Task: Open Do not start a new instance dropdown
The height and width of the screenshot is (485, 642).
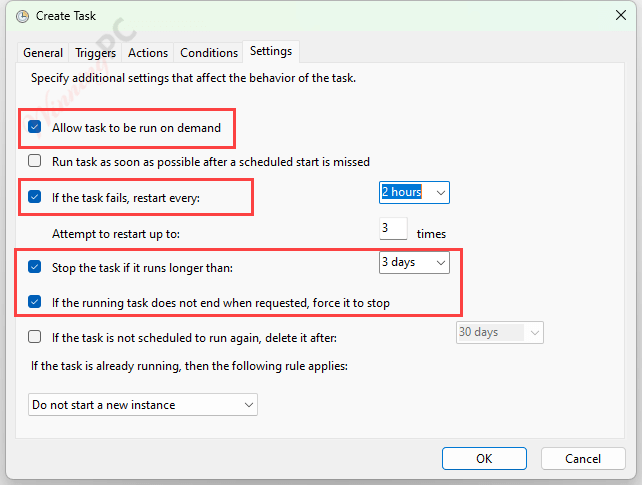Action: (x=142, y=405)
